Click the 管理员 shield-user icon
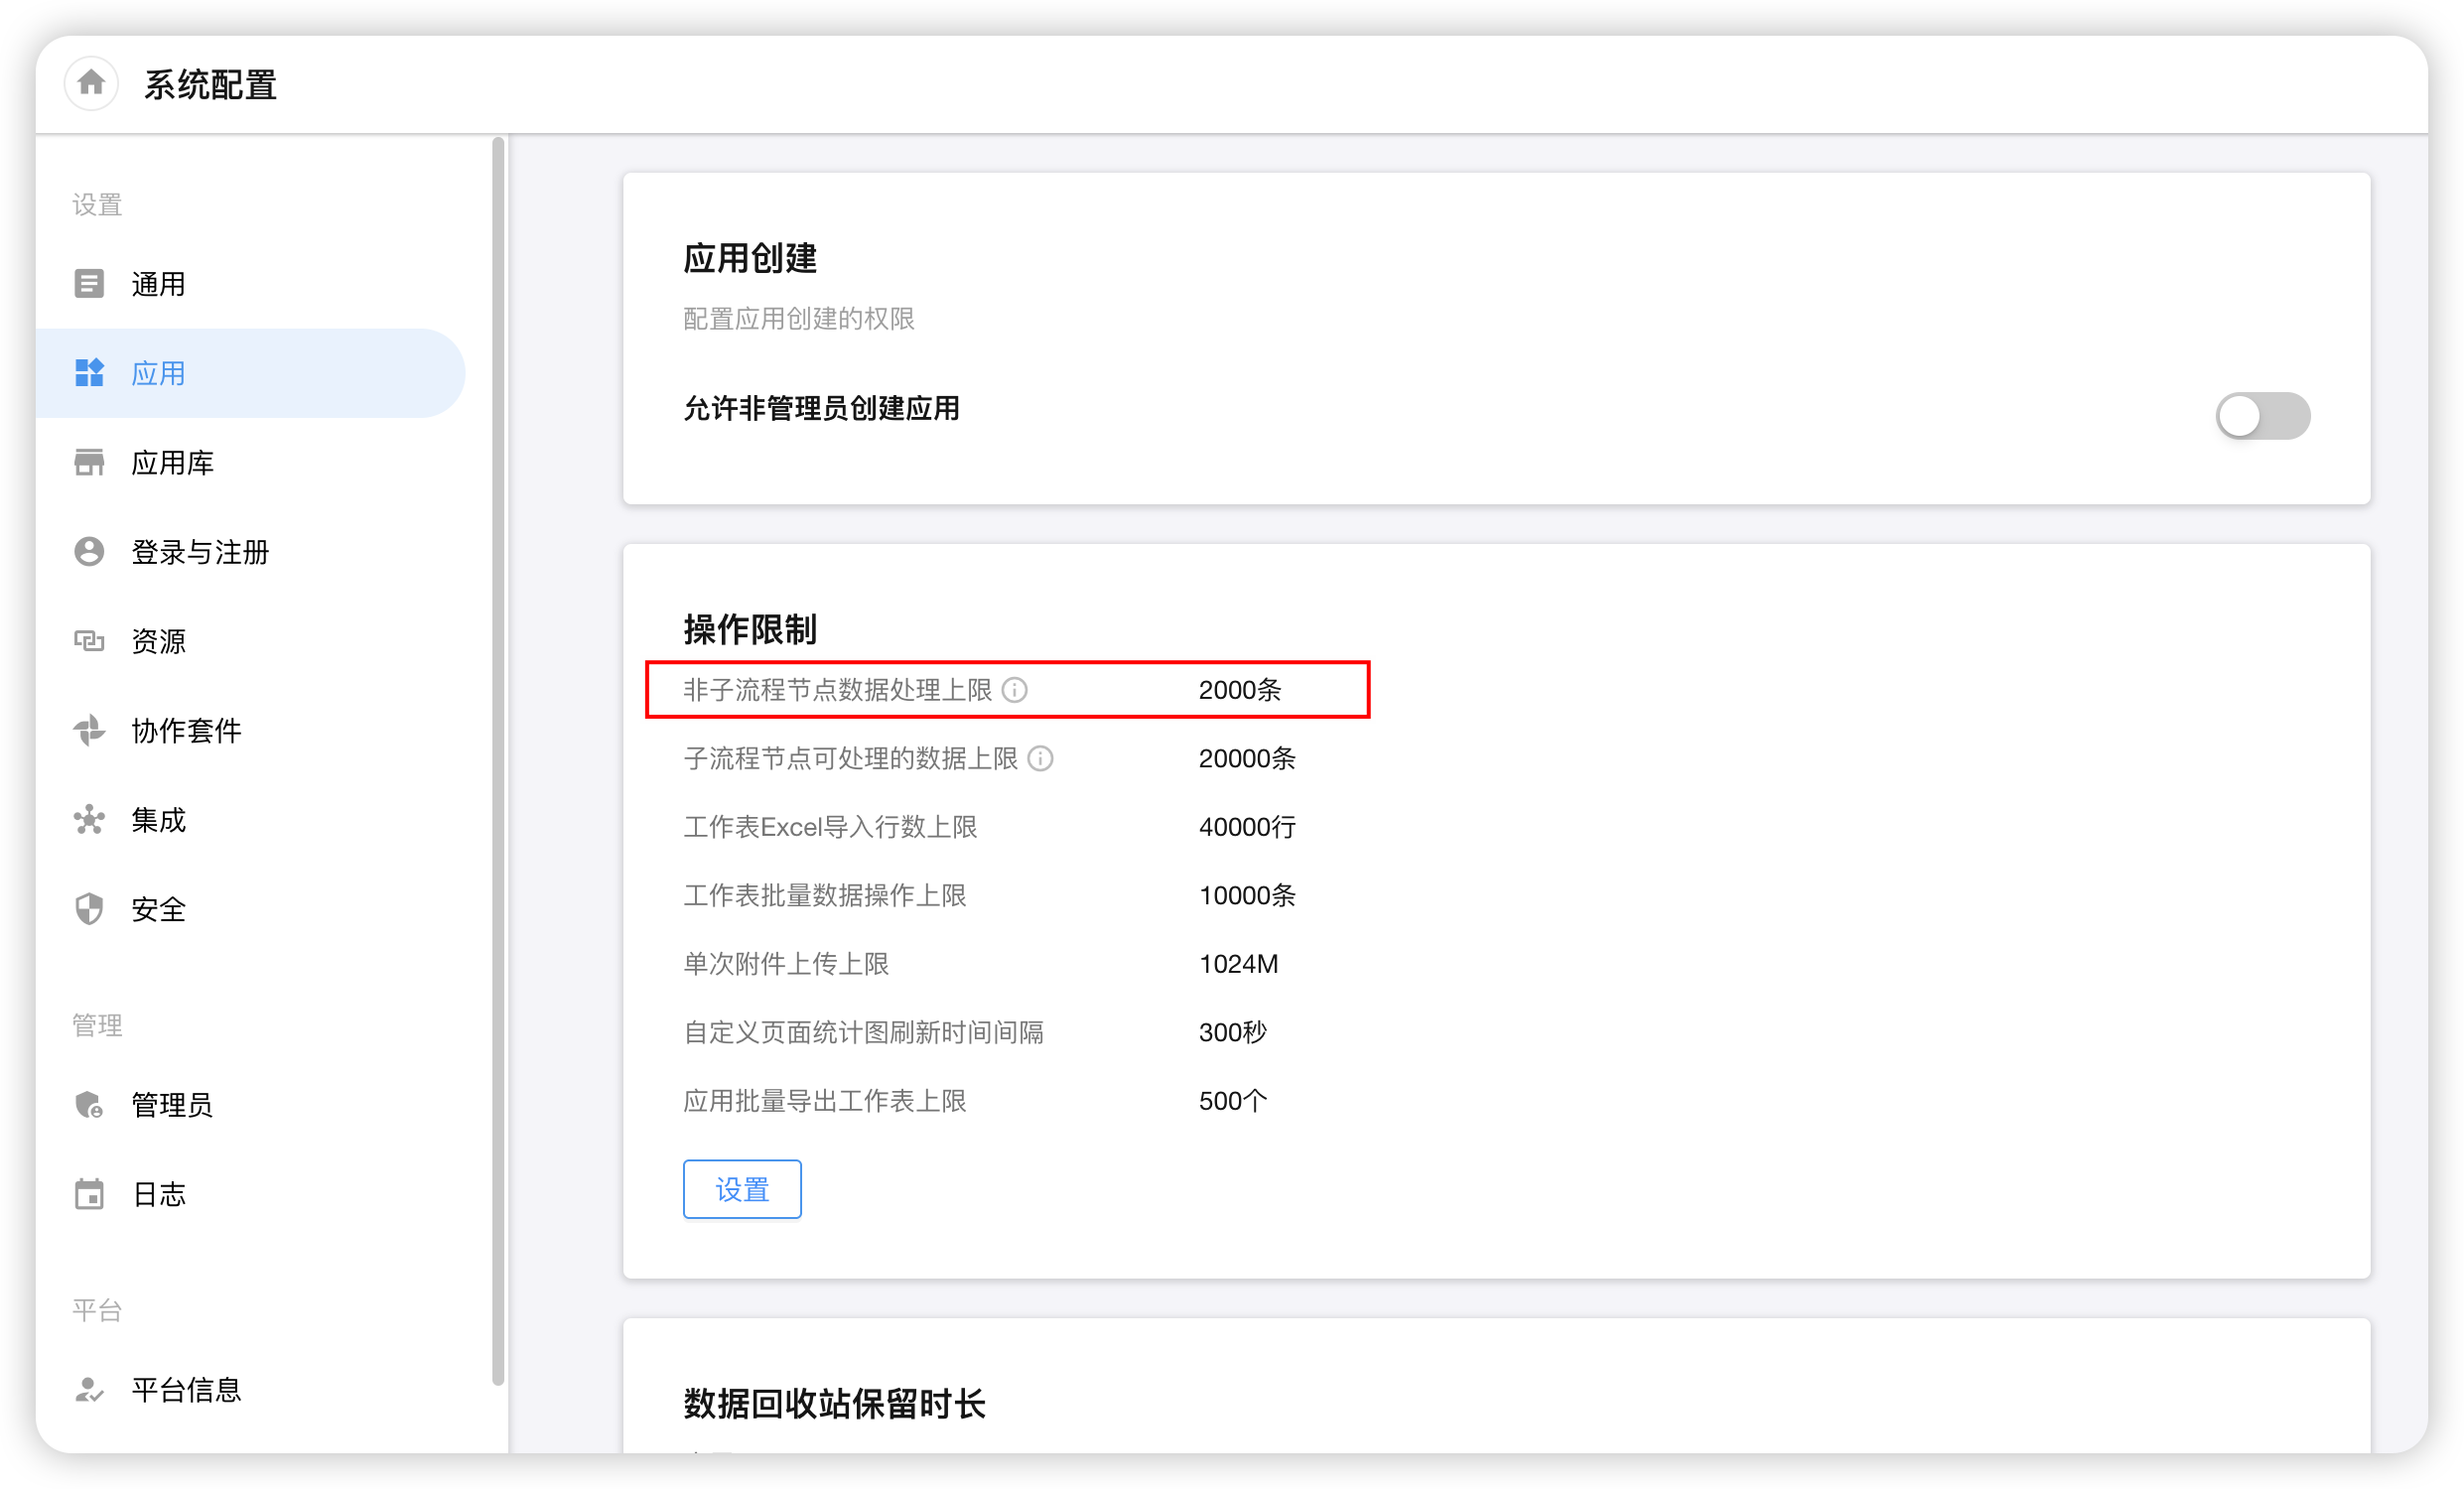The height and width of the screenshot is (1489, 2464). tap(89, 1105)
